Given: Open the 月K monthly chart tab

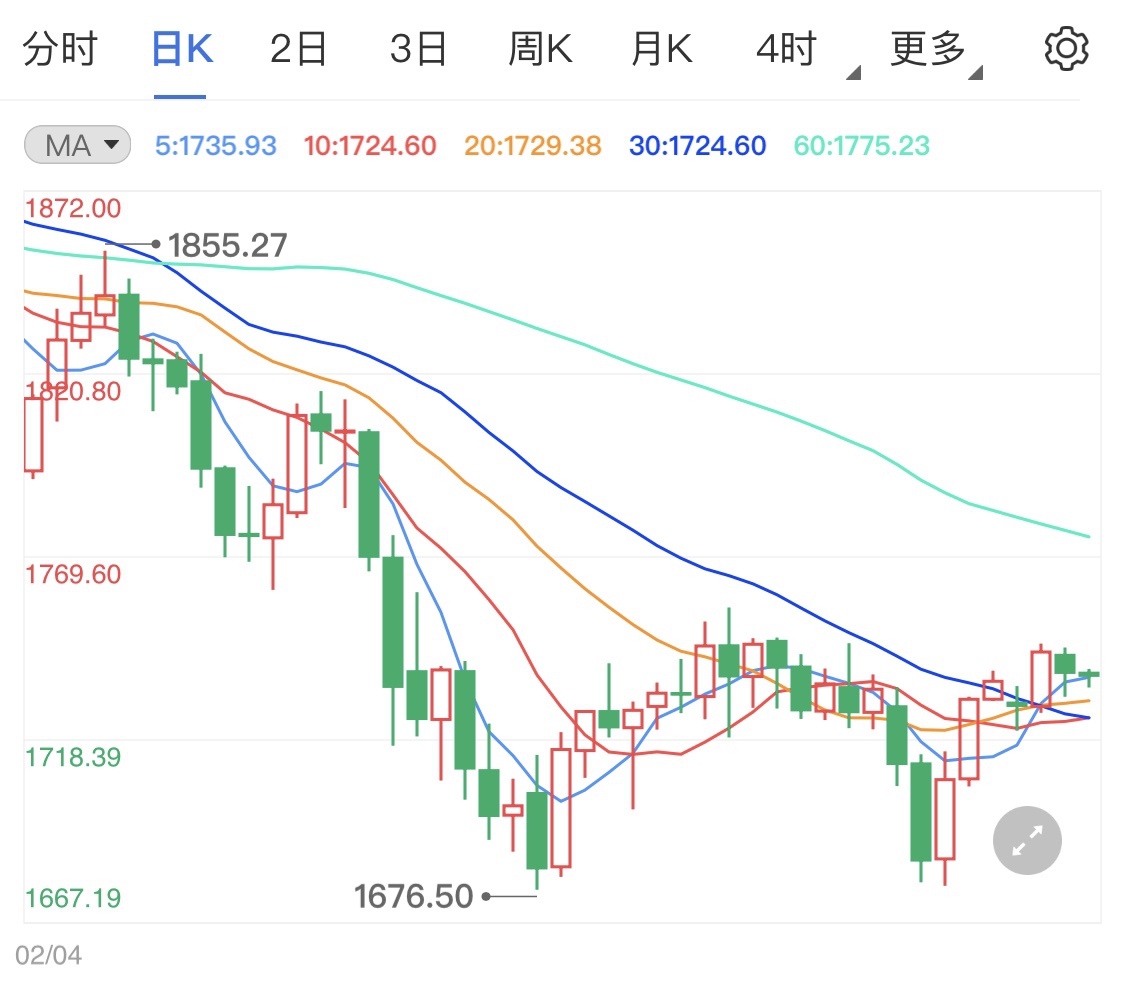Looking at the screenshot, I should coord(661,49).
